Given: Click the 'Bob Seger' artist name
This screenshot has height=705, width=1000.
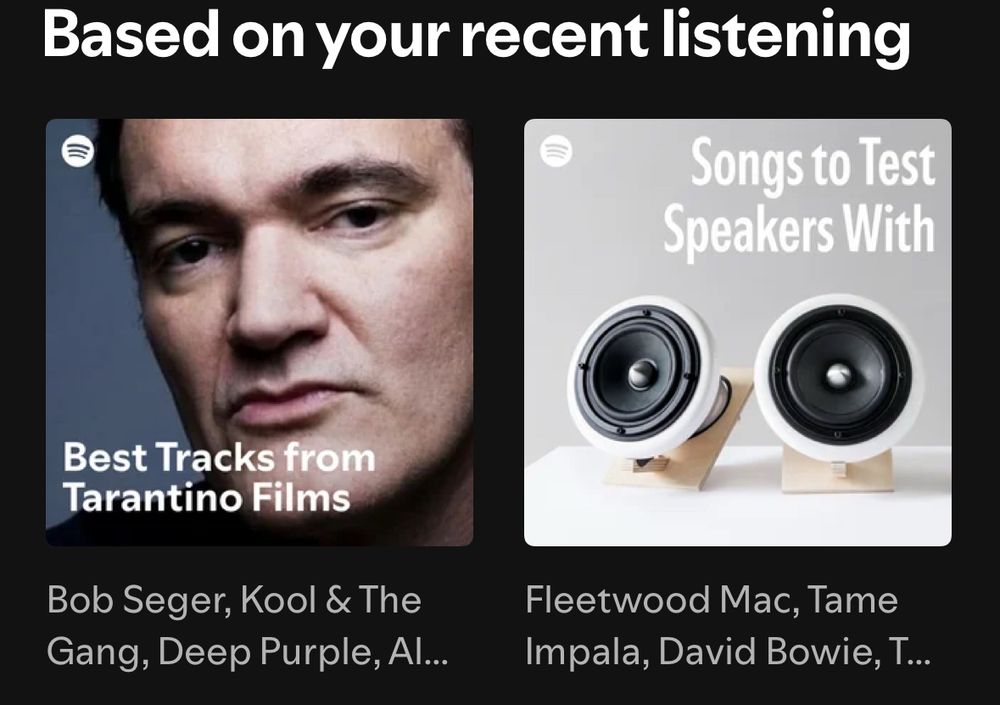Looking at the screenshot, I should (x=139, y=601).
